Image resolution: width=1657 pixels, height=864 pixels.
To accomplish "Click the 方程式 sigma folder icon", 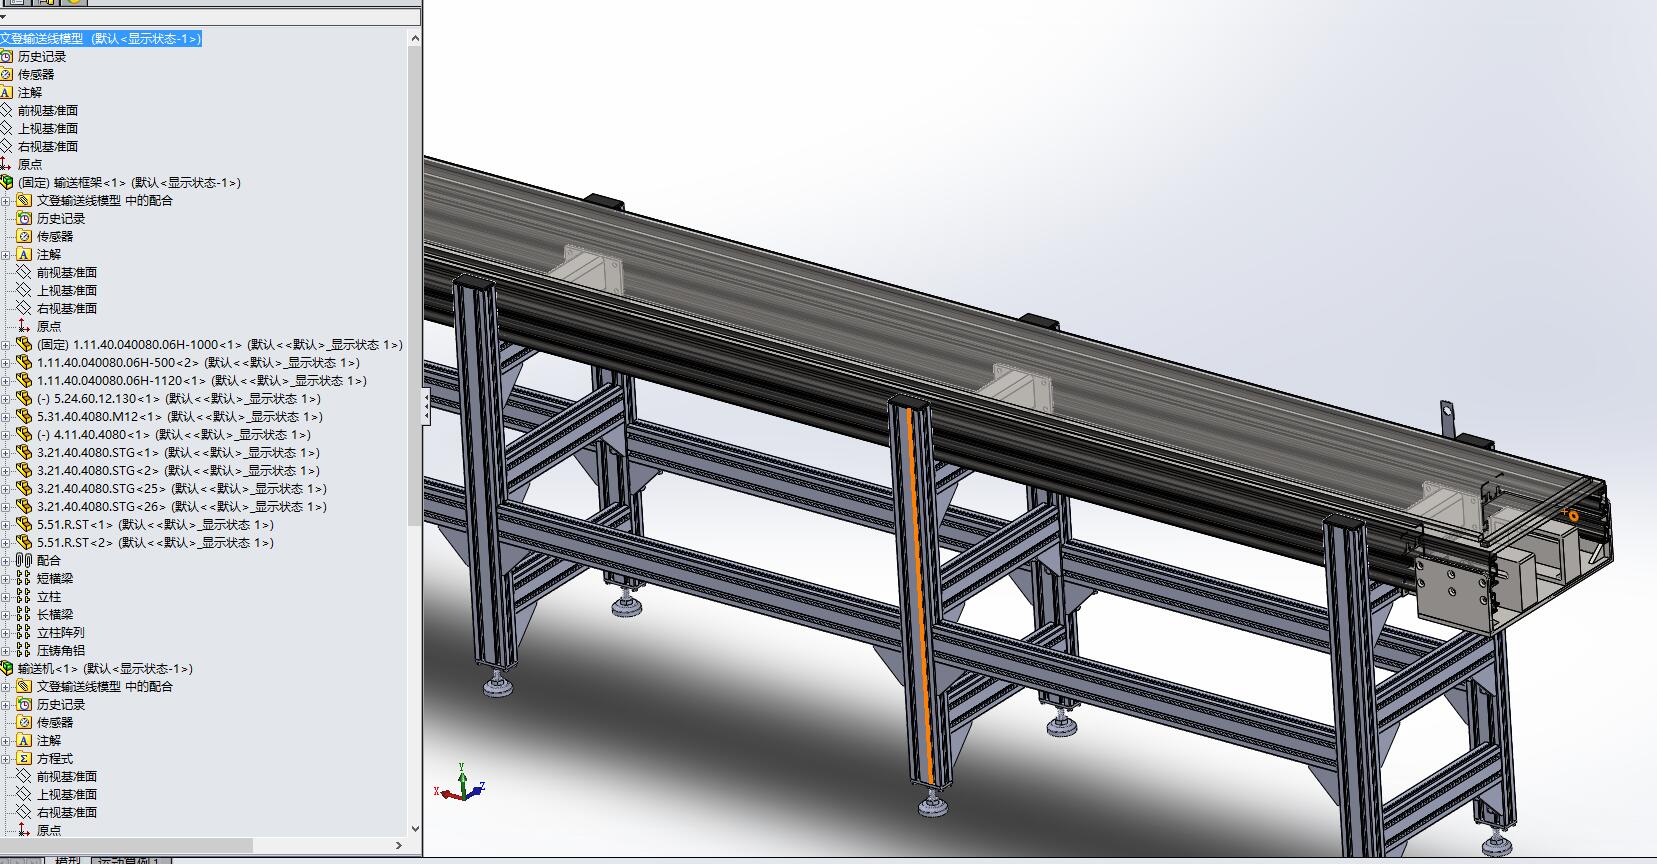I will tap(25, 758).
